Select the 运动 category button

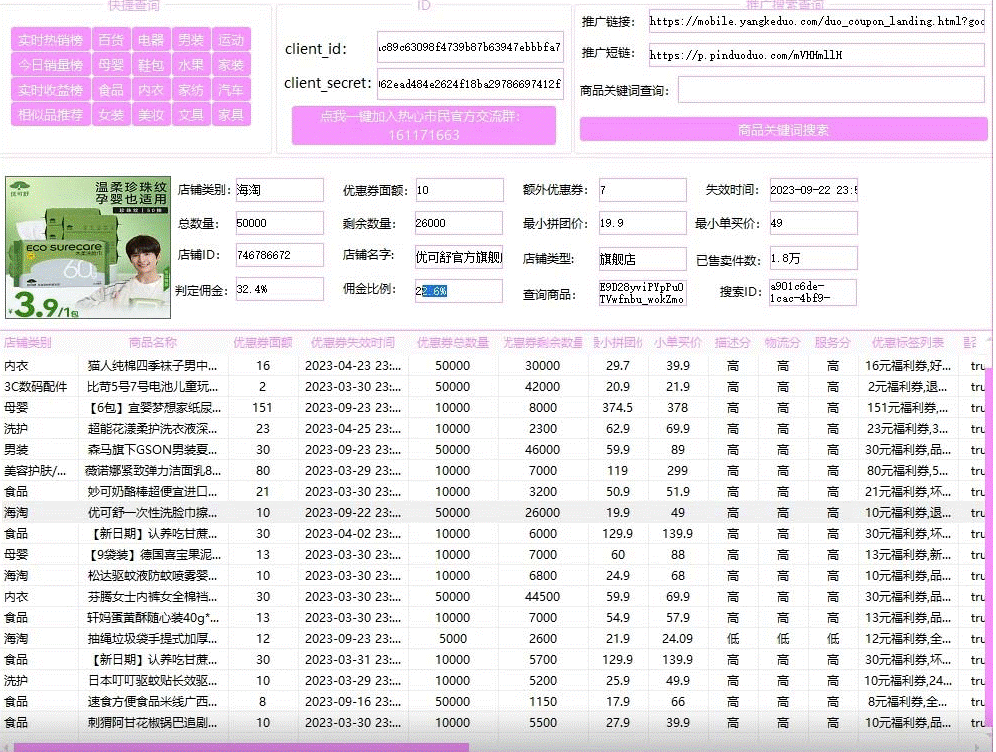231,40
